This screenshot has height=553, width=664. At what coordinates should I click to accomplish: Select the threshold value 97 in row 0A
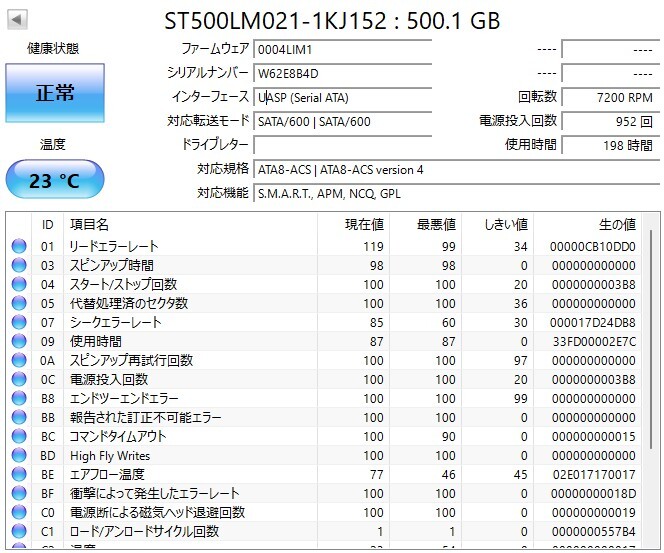pos(520,361)
